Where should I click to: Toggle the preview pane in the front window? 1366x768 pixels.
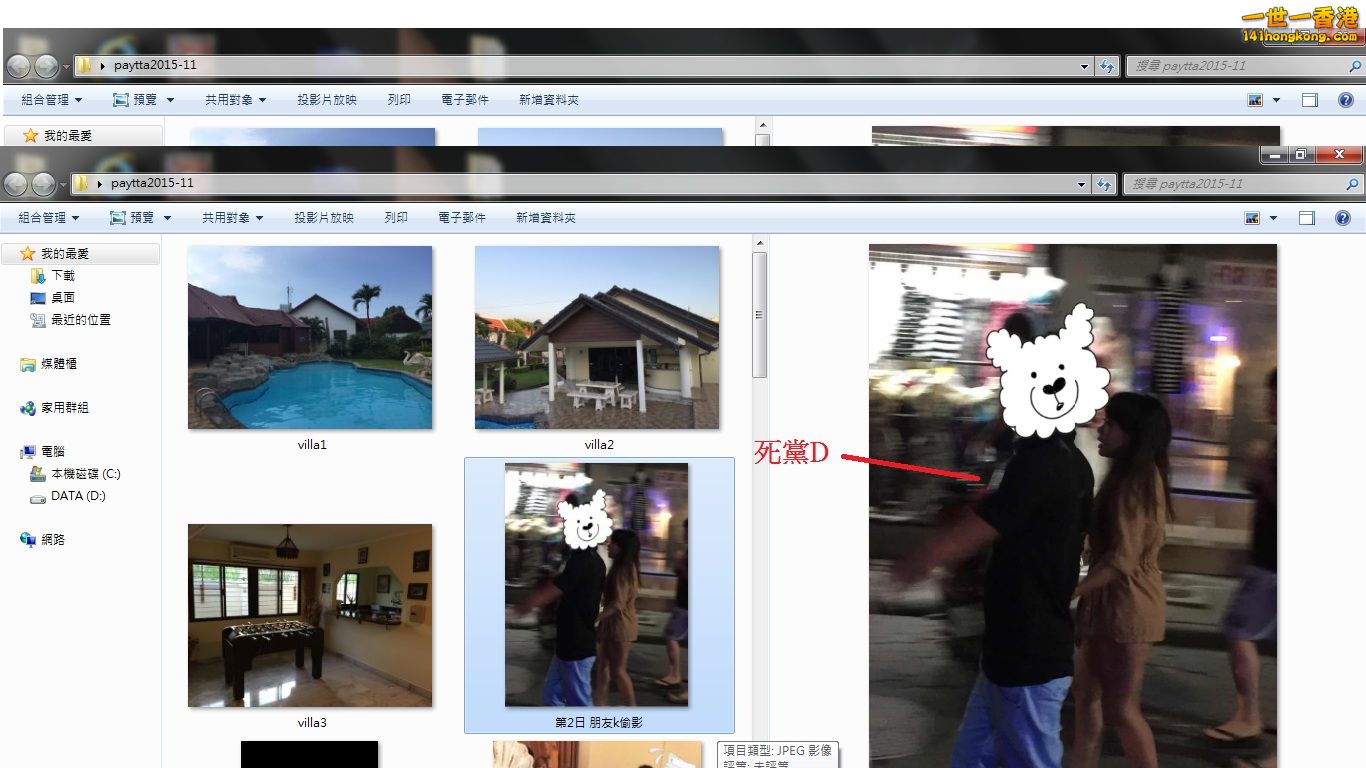pos(1307,218)
